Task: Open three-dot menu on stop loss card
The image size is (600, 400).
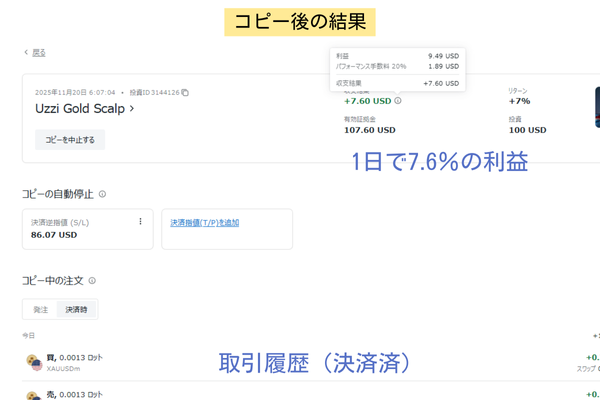Action: coord(140,221)
